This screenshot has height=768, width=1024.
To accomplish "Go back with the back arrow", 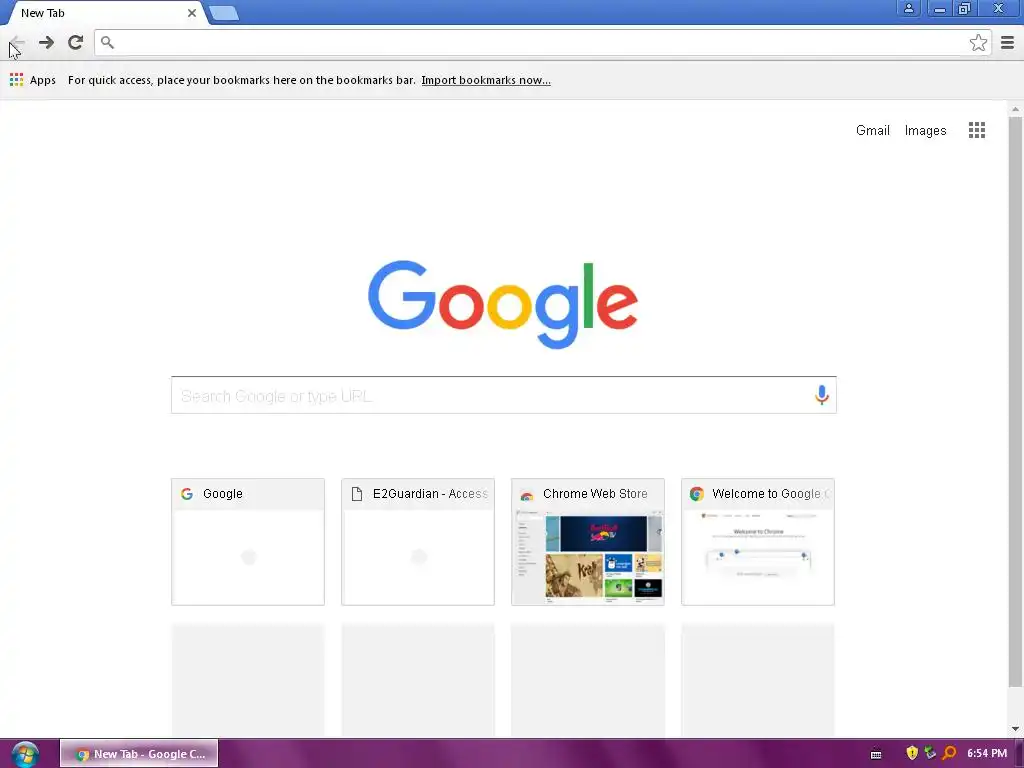I will click(x=16, y=42).
